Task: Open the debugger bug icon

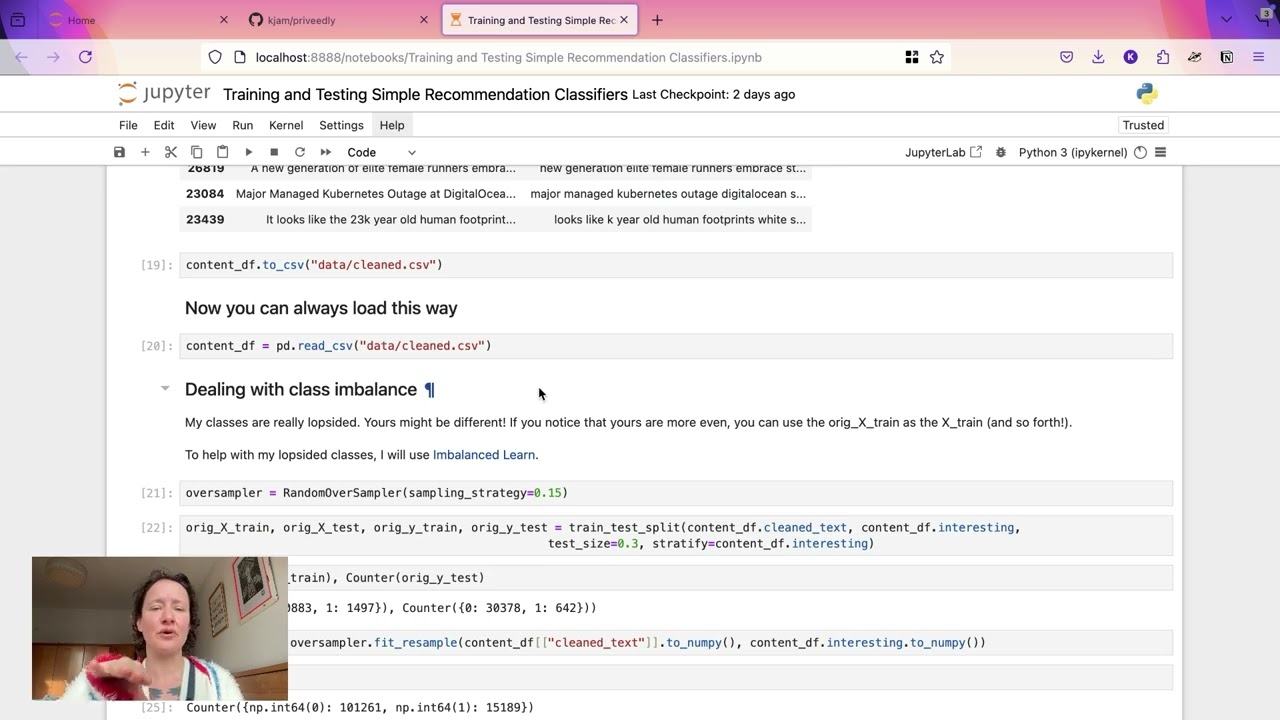Action: pos(1000,152)
